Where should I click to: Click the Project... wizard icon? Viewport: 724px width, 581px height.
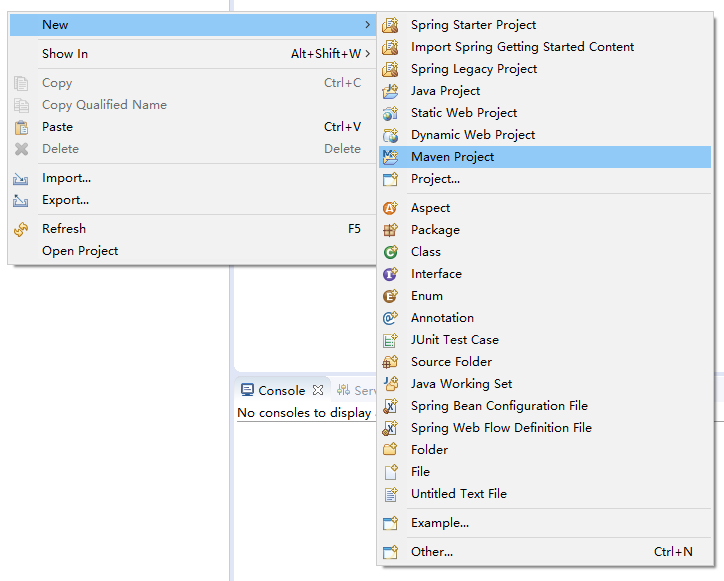click(x=390, y=179)
